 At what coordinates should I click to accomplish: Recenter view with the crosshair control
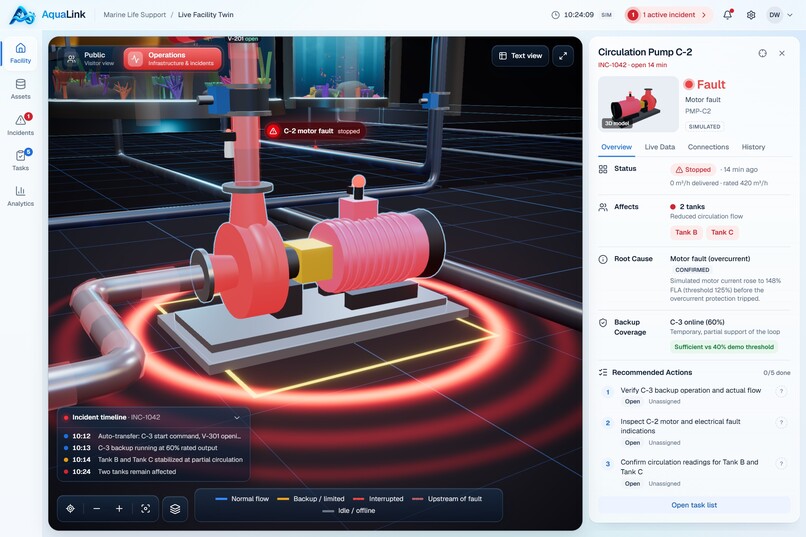(x=70, y=508)
